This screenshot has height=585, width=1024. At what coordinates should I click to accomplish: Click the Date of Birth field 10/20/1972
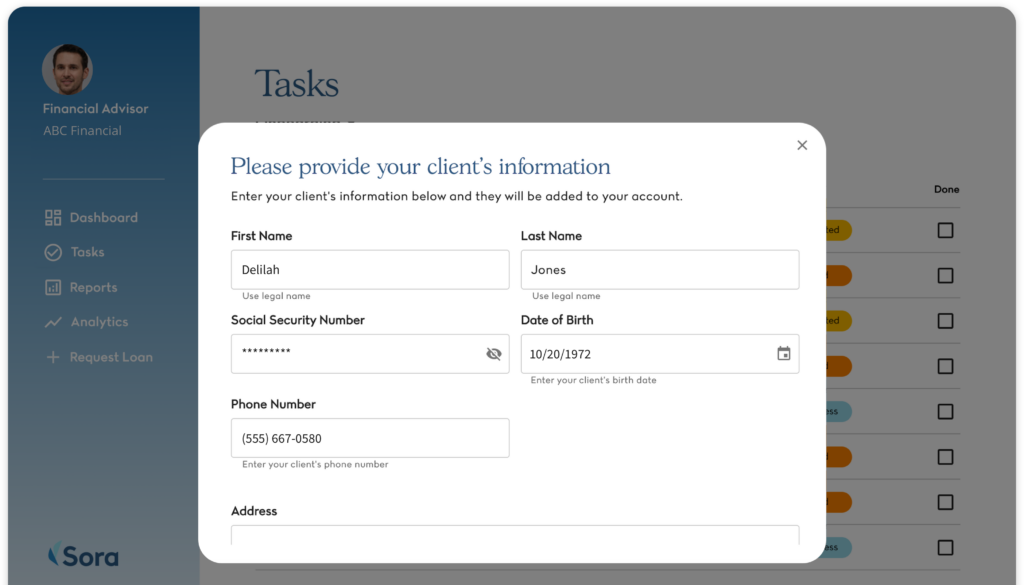[660, 354]
